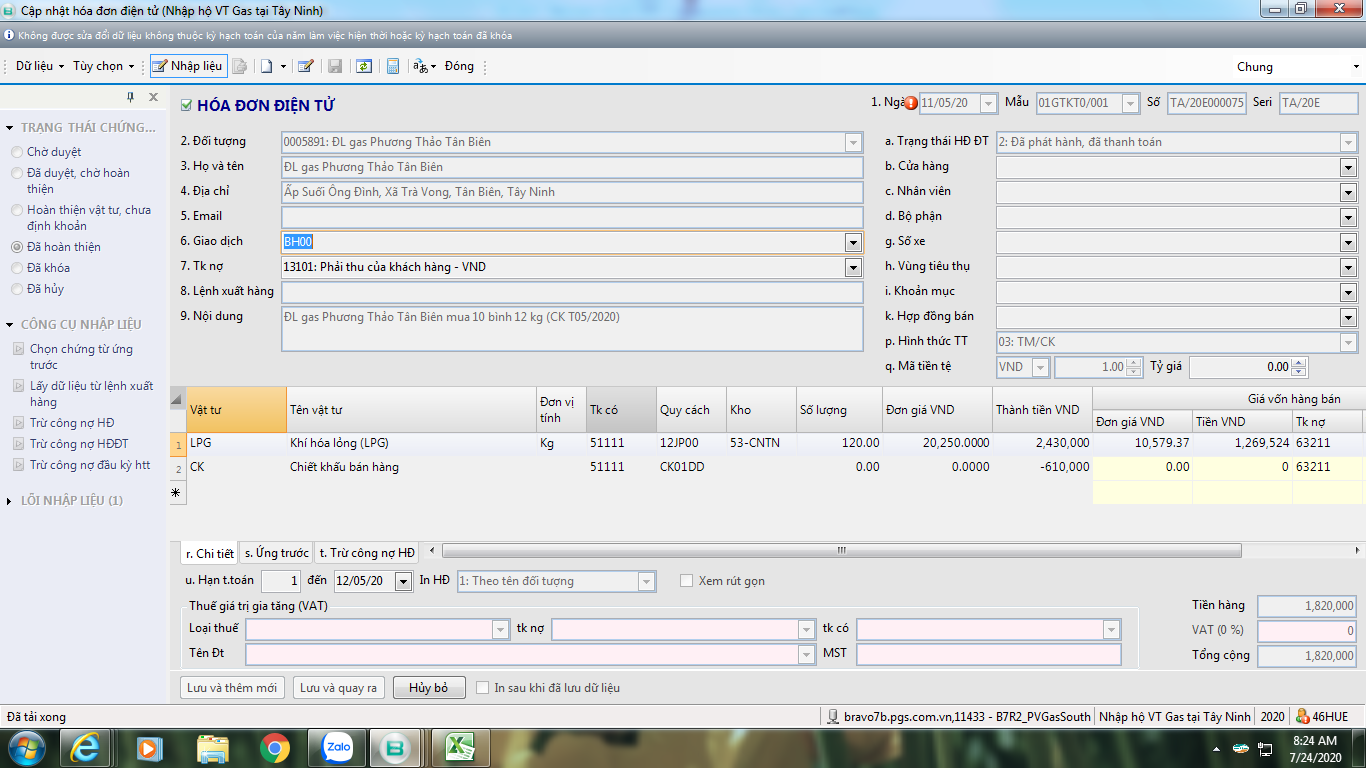Click the new document icon in toolbar
The image size is (1366, 768).
(266, 66)
